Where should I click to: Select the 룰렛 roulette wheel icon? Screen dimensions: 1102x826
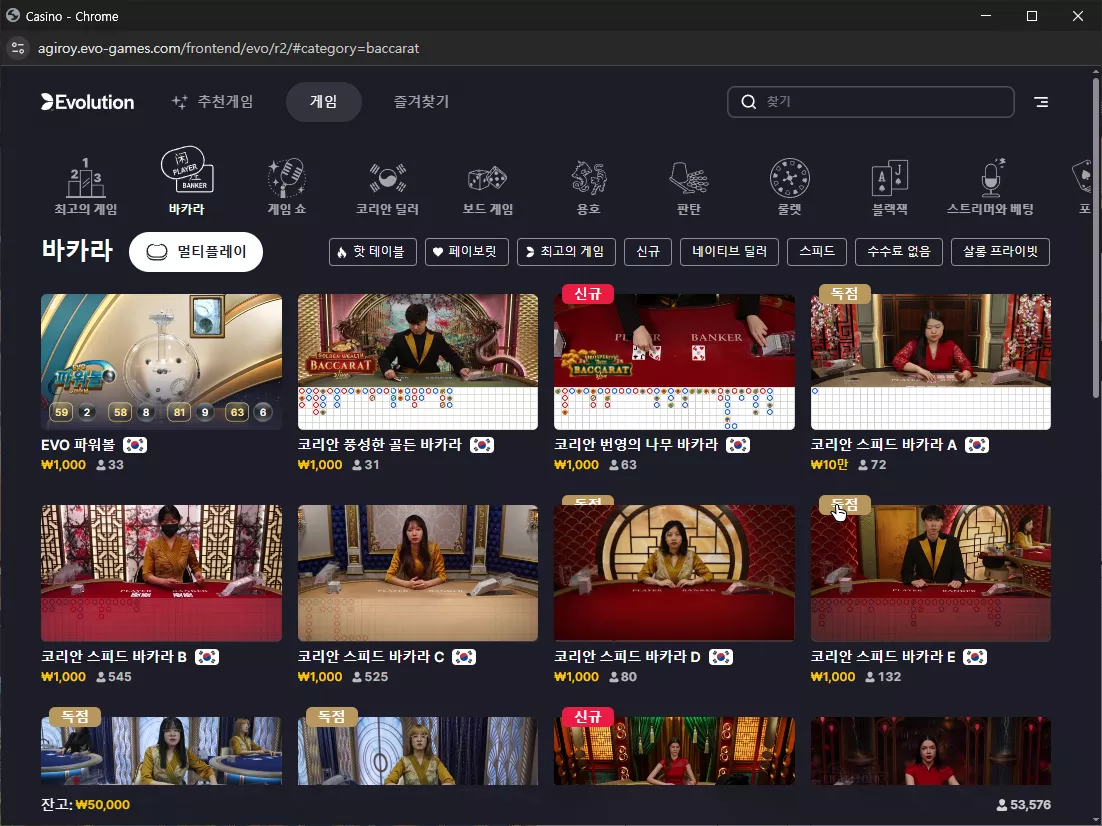pyautogui.click(x=789, y=178)
